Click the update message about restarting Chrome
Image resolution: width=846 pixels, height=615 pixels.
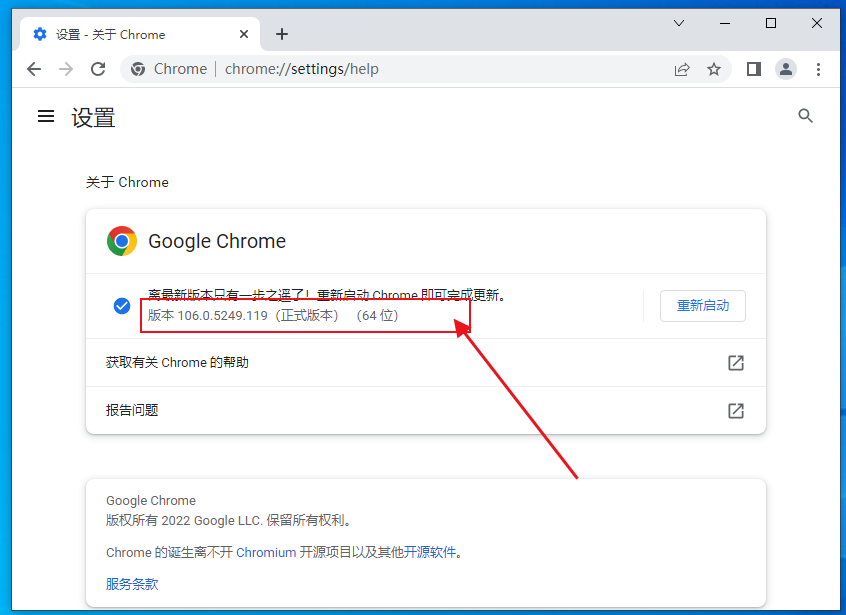(x=327, y=295)
